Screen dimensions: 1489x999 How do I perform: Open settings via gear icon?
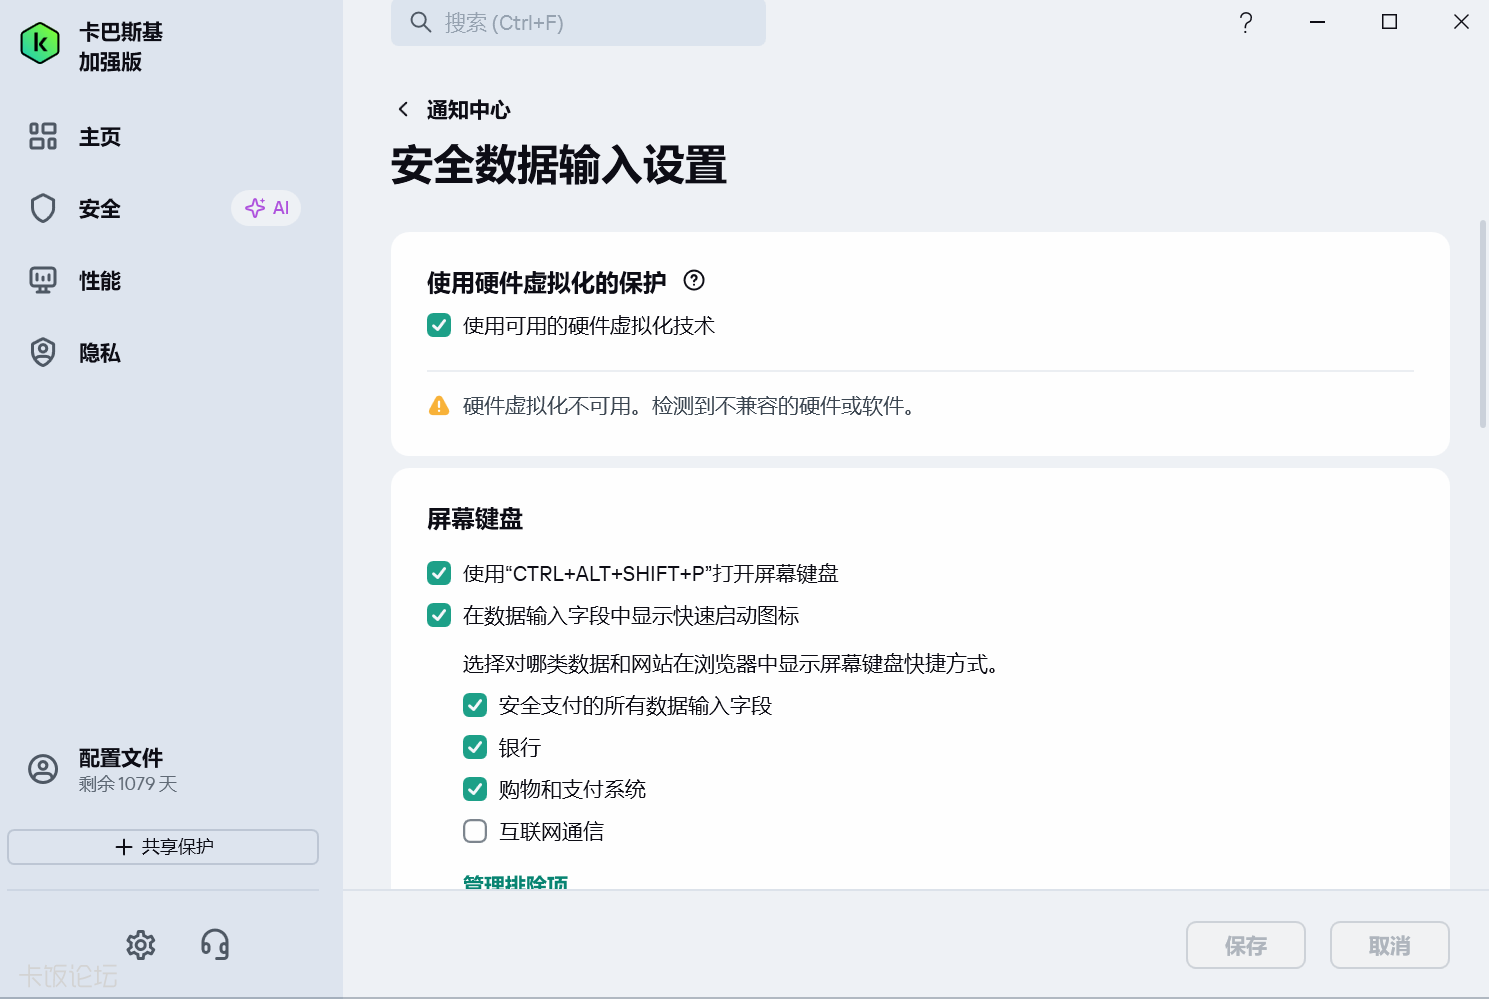pyautogui.click(x=141, y=944)
